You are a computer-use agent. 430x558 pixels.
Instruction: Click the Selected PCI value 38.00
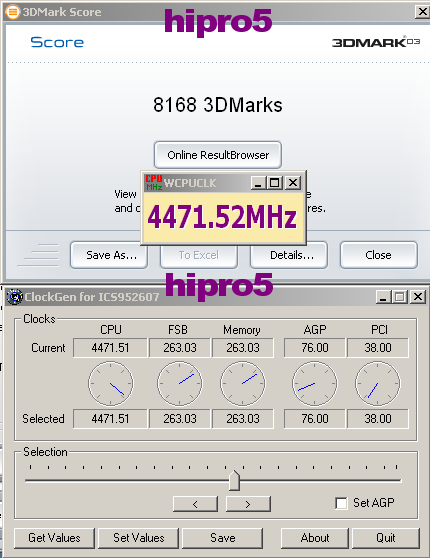tap(378, 419)
